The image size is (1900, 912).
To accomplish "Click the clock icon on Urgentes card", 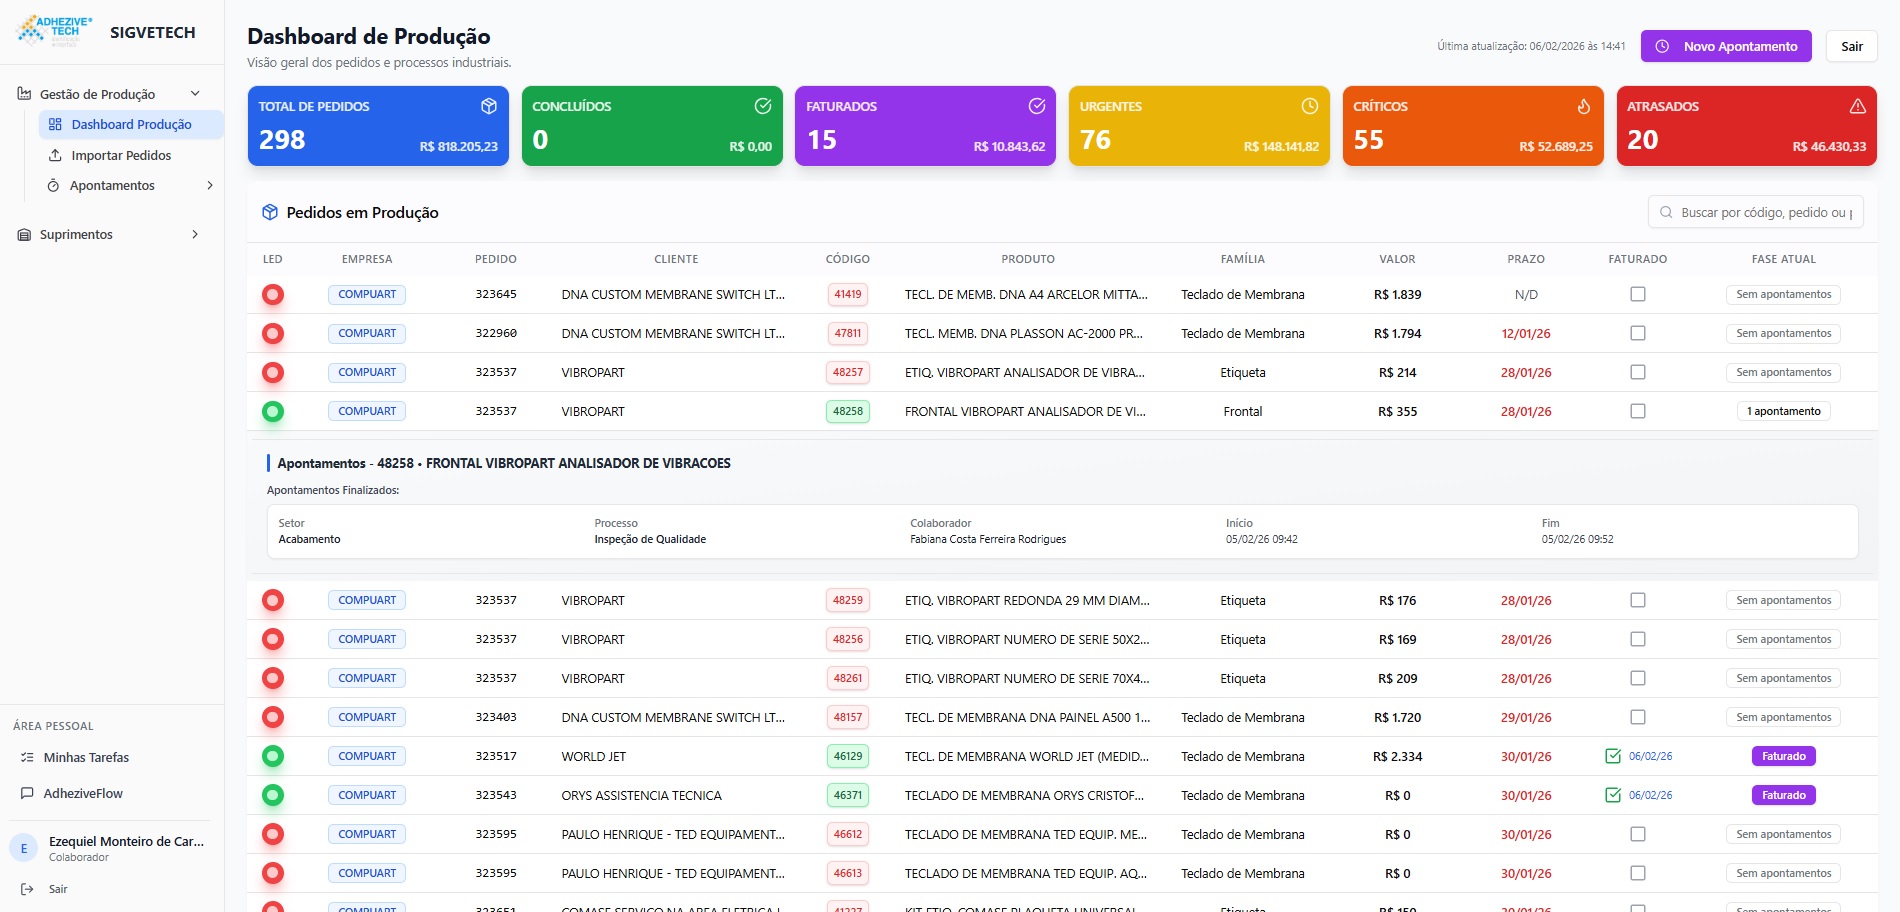I will [x=1310, y=106].
